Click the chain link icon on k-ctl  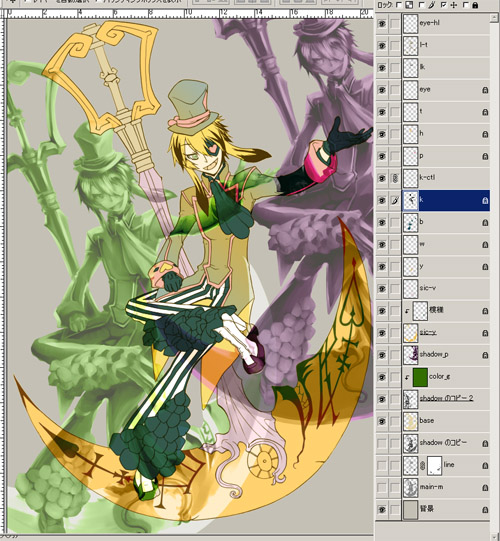click(395, 178)
